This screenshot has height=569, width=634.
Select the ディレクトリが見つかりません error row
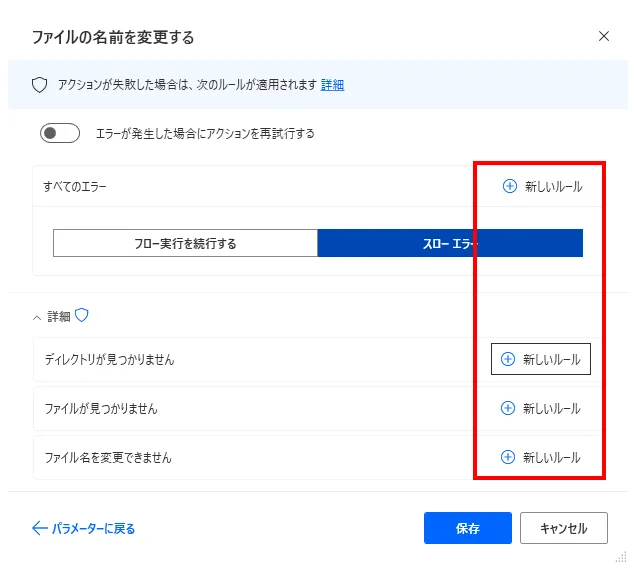click(109, 359)
